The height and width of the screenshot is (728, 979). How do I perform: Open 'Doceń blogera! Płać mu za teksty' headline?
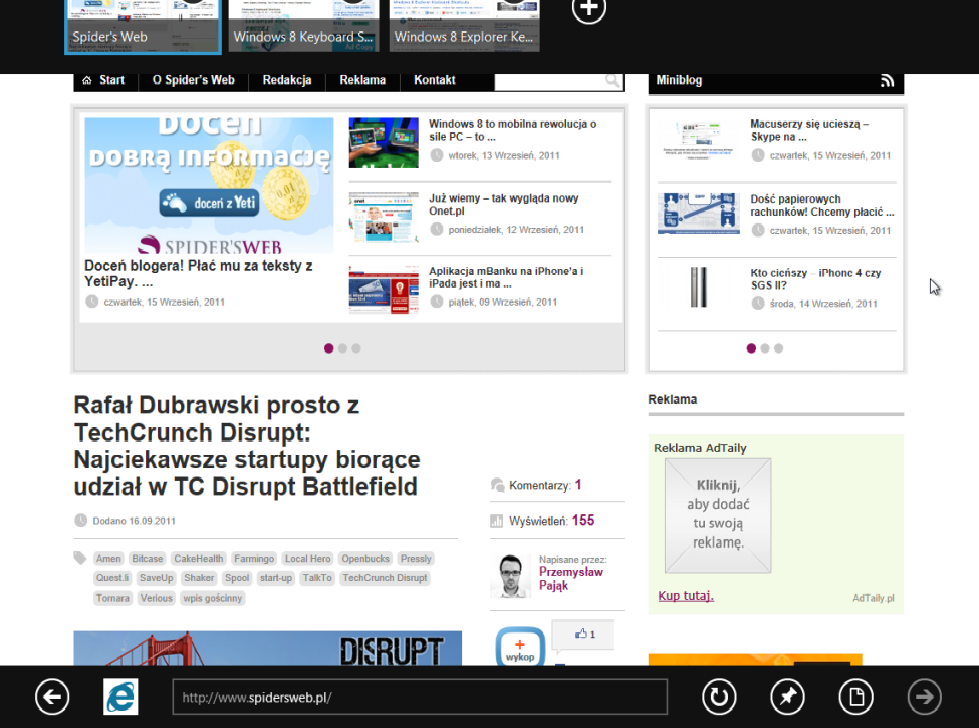(x=199, y=273)
